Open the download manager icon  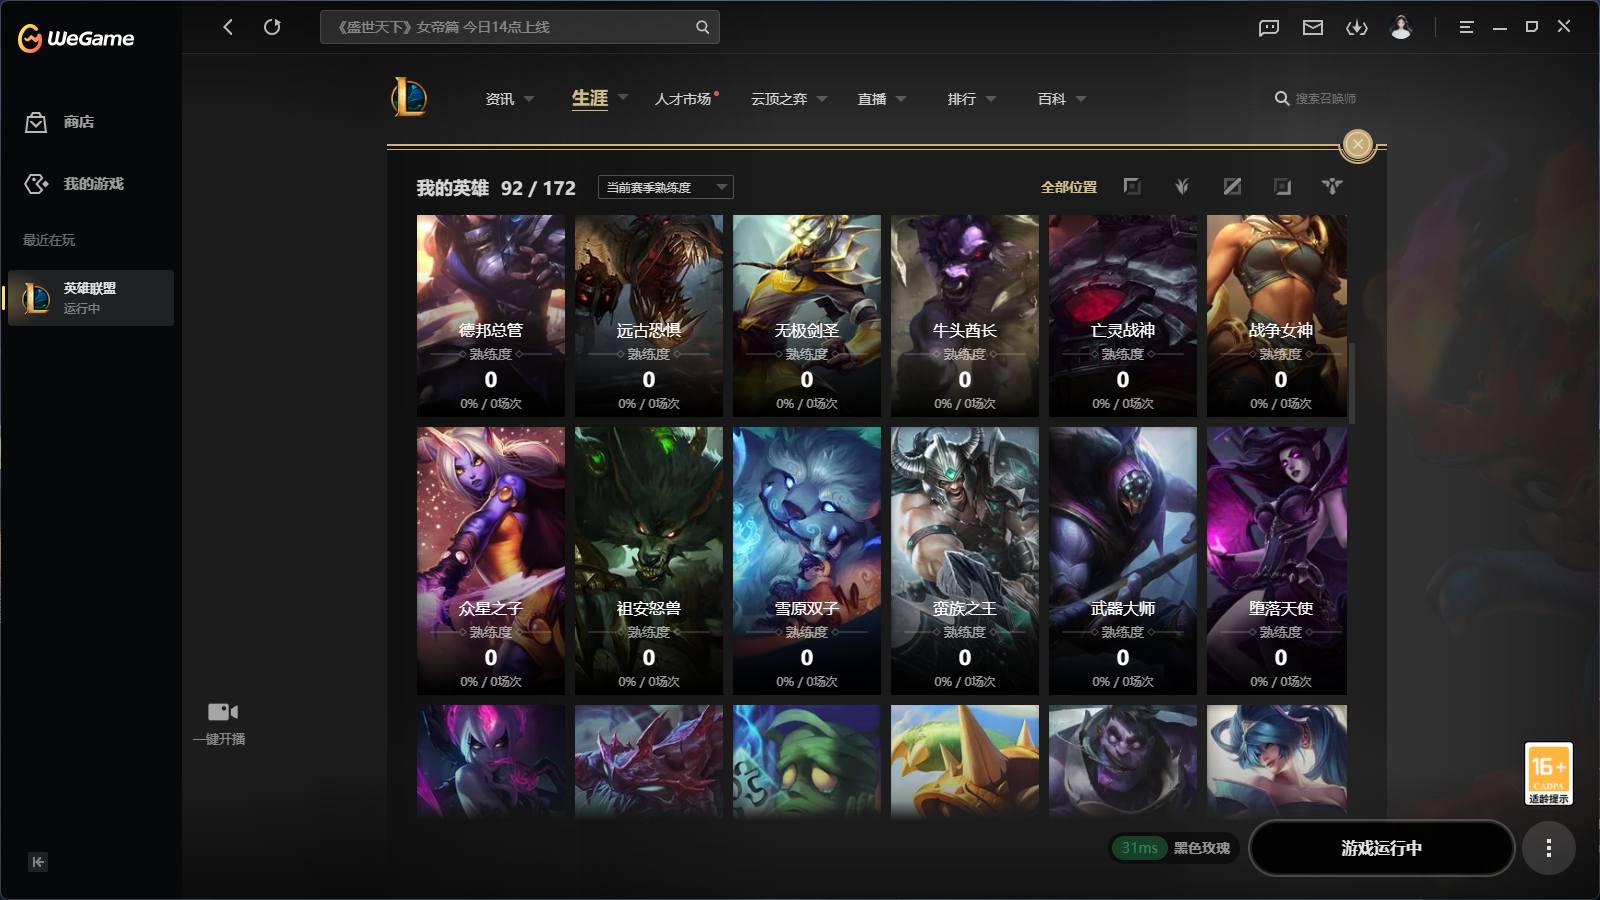[1357, 28]
